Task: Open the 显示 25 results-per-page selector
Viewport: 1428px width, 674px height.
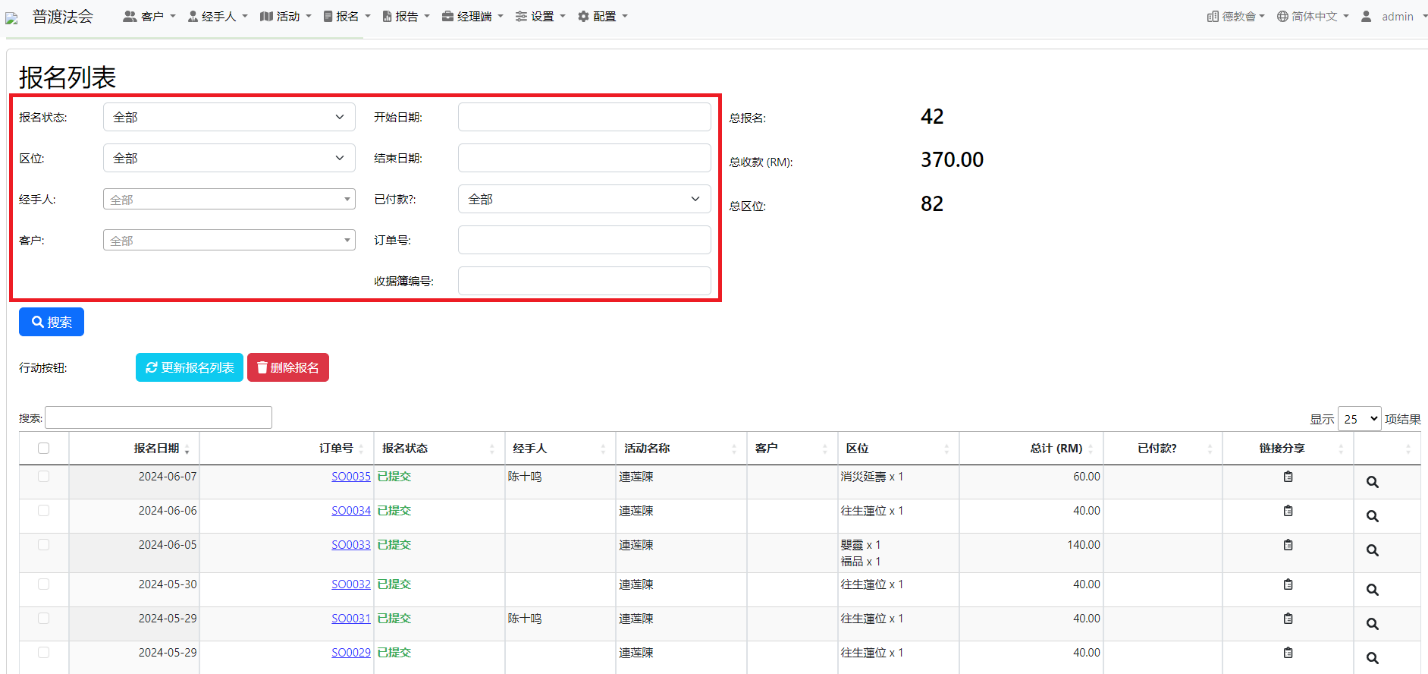Action: click(x=1359, y=419)
